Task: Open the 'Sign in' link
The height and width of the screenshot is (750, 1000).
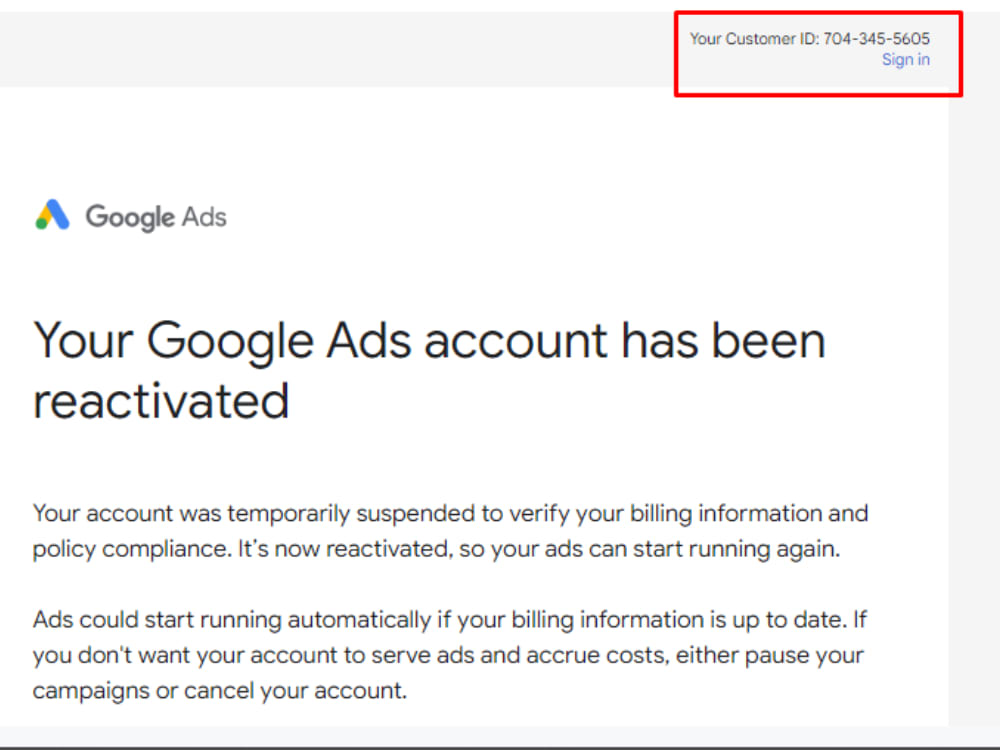Action: point(905,59)
